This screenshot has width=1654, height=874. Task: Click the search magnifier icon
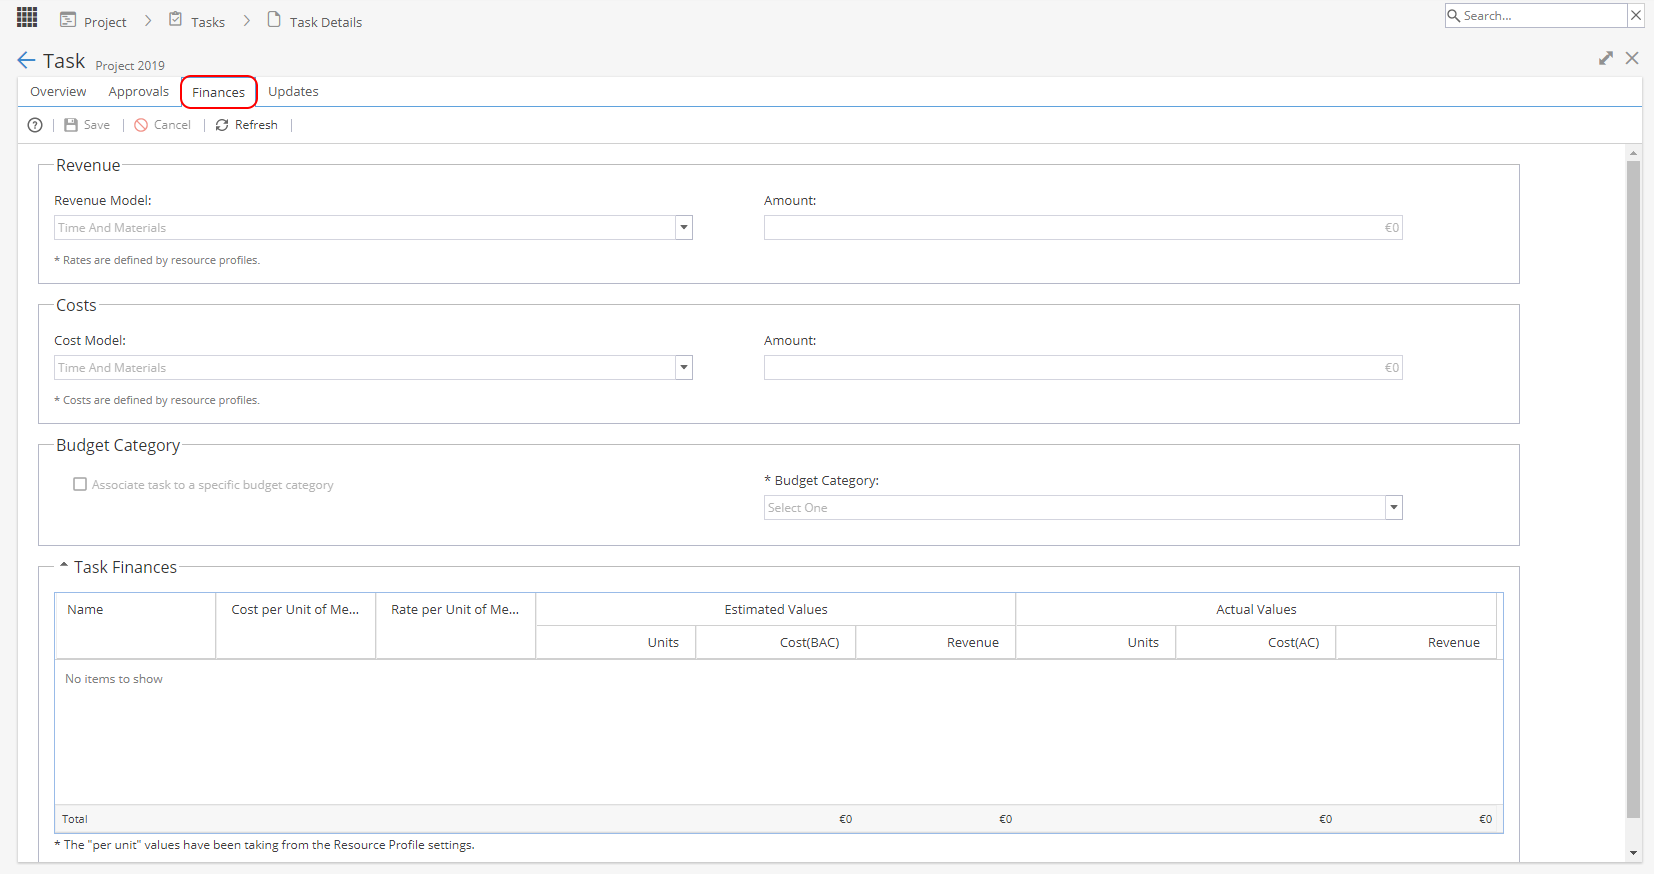point(1454,15)
